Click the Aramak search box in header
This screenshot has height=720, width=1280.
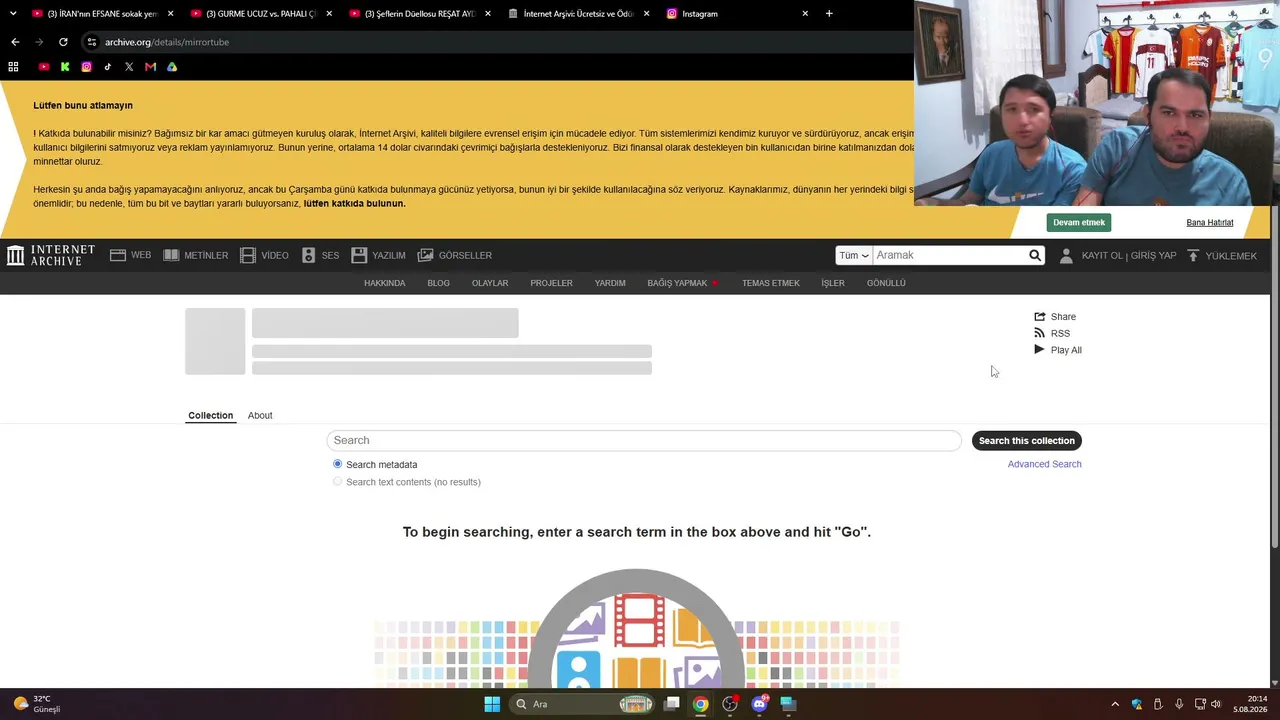pyautogui.click(x=950, y=255)
